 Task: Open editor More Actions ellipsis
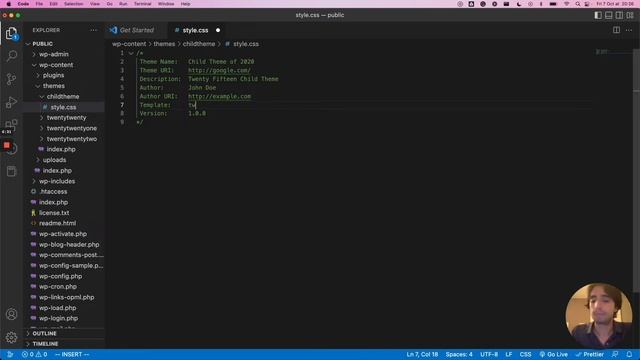tap(629, 30)
